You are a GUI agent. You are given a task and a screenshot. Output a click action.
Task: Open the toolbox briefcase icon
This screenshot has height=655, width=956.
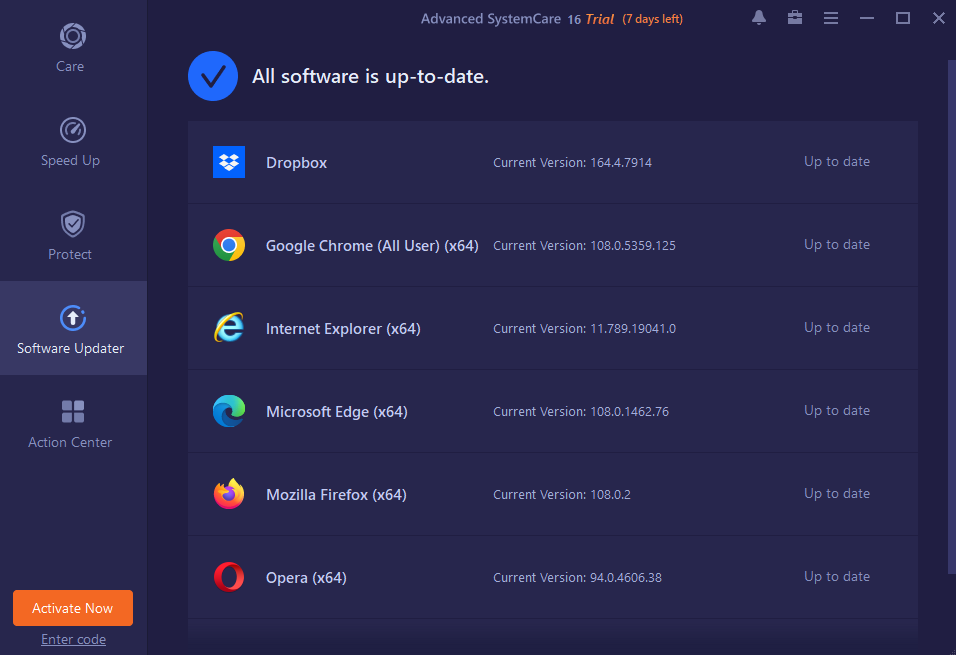794,18
